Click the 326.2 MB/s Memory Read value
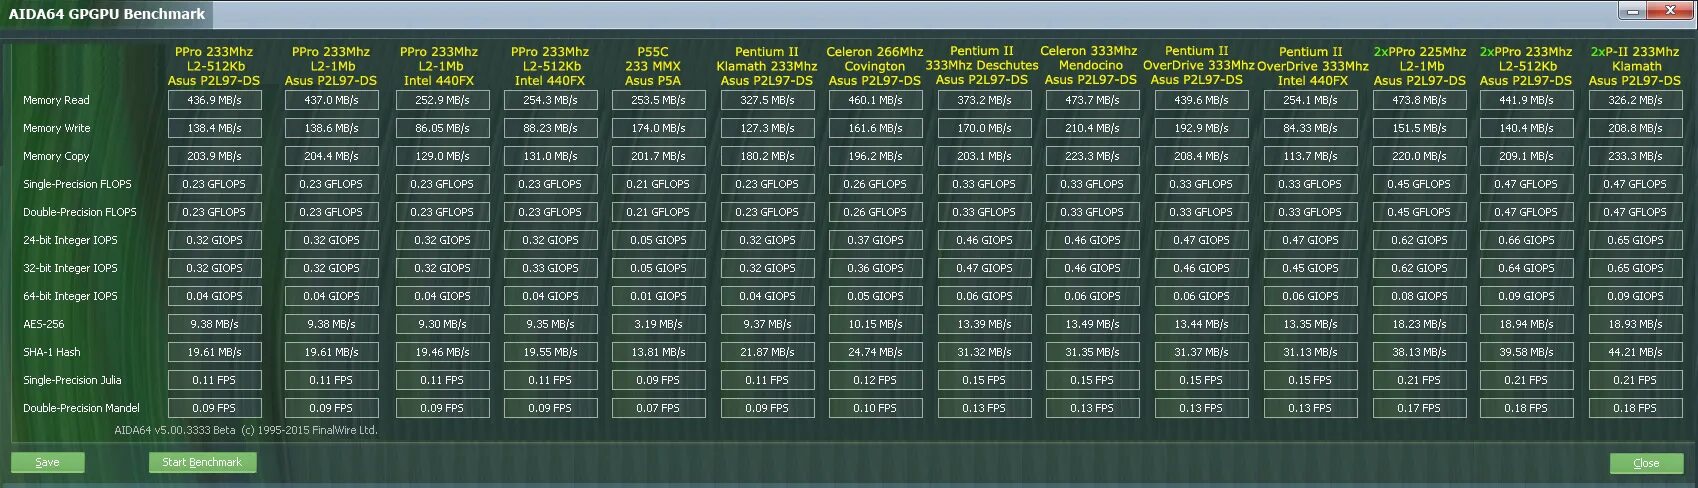The width and height of the screenshot is (1698, 488). click(1635, 100)
